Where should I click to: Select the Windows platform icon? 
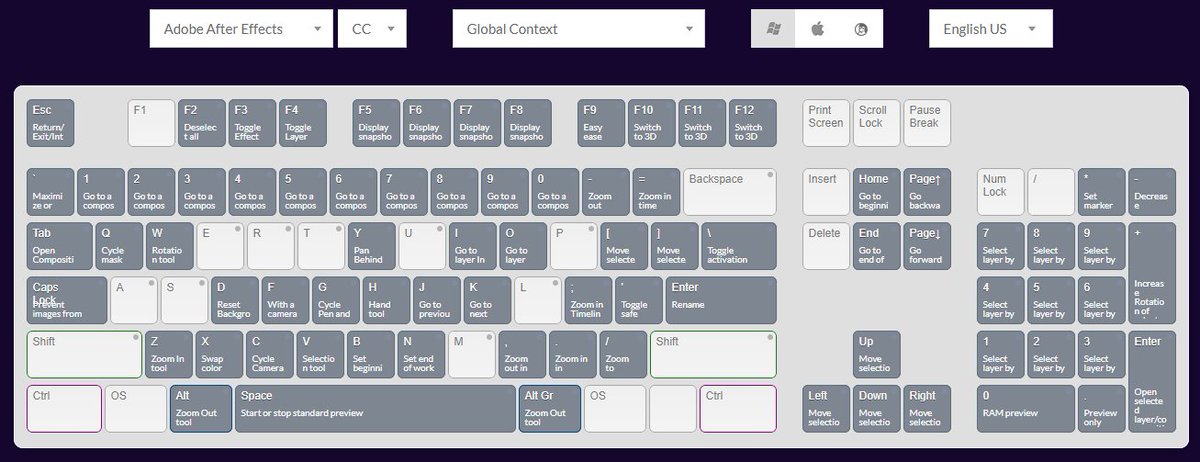pyautogui.click(x=773, y=29)
